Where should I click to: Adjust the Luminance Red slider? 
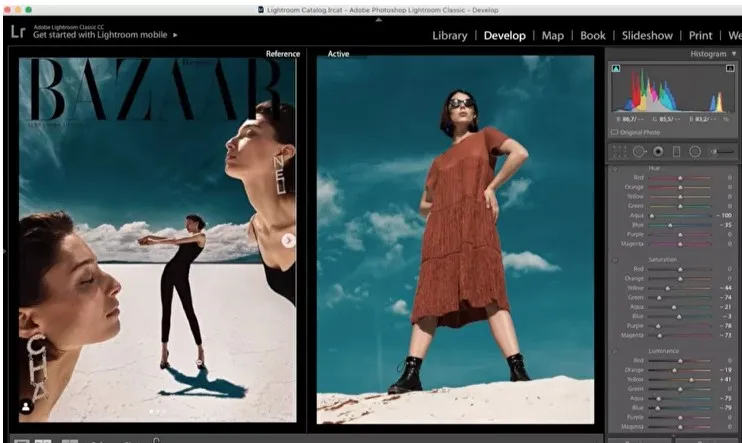click(680, 360)
